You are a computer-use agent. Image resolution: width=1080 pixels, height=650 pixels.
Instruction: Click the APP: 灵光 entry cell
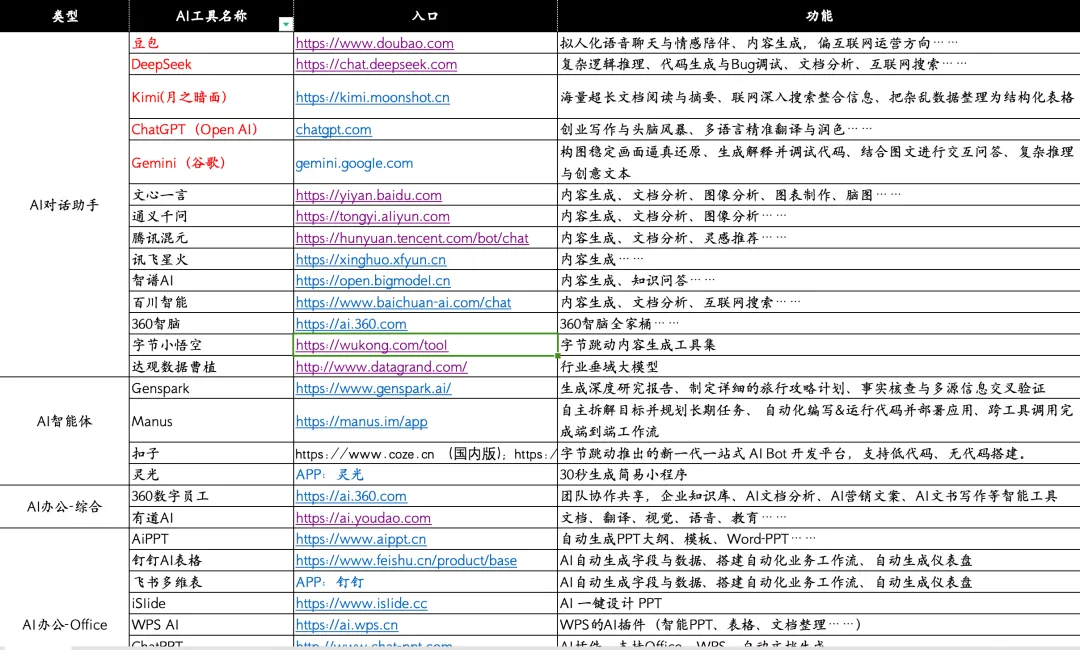(425, 474)
